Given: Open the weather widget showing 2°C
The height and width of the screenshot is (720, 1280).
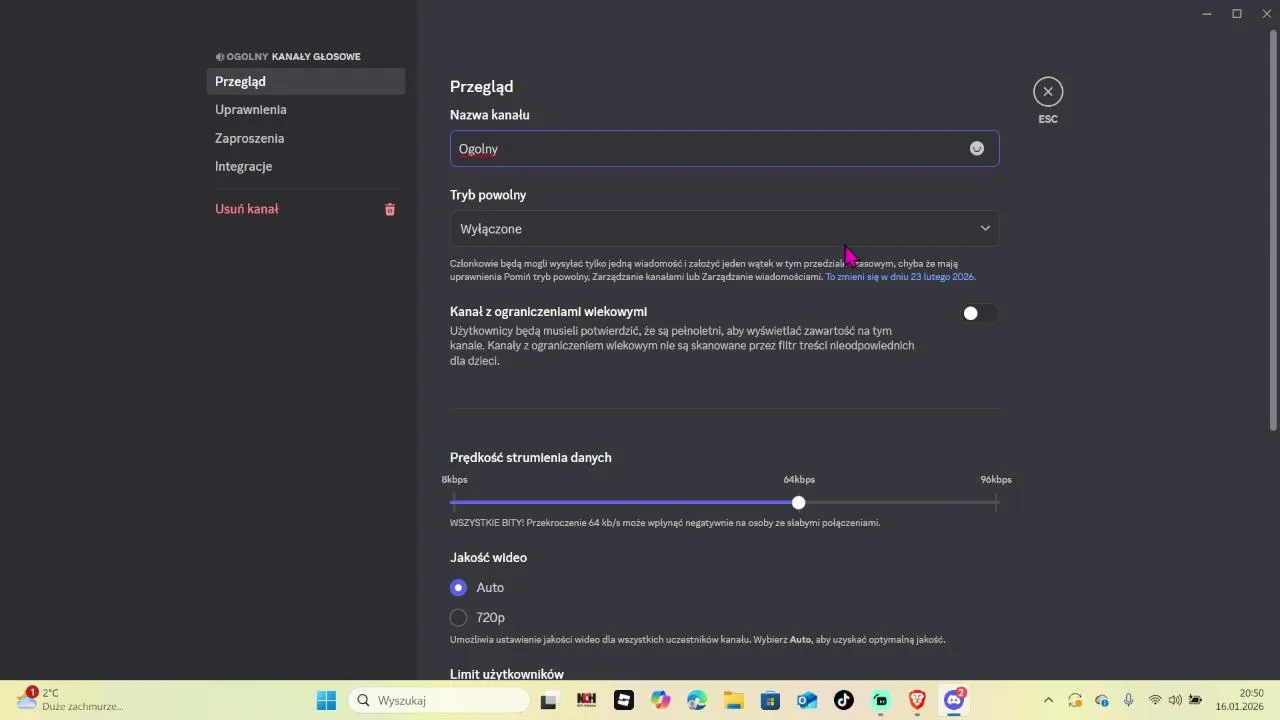Looking at the screenshot, I should pyautogui.click(x=70, y=700).
